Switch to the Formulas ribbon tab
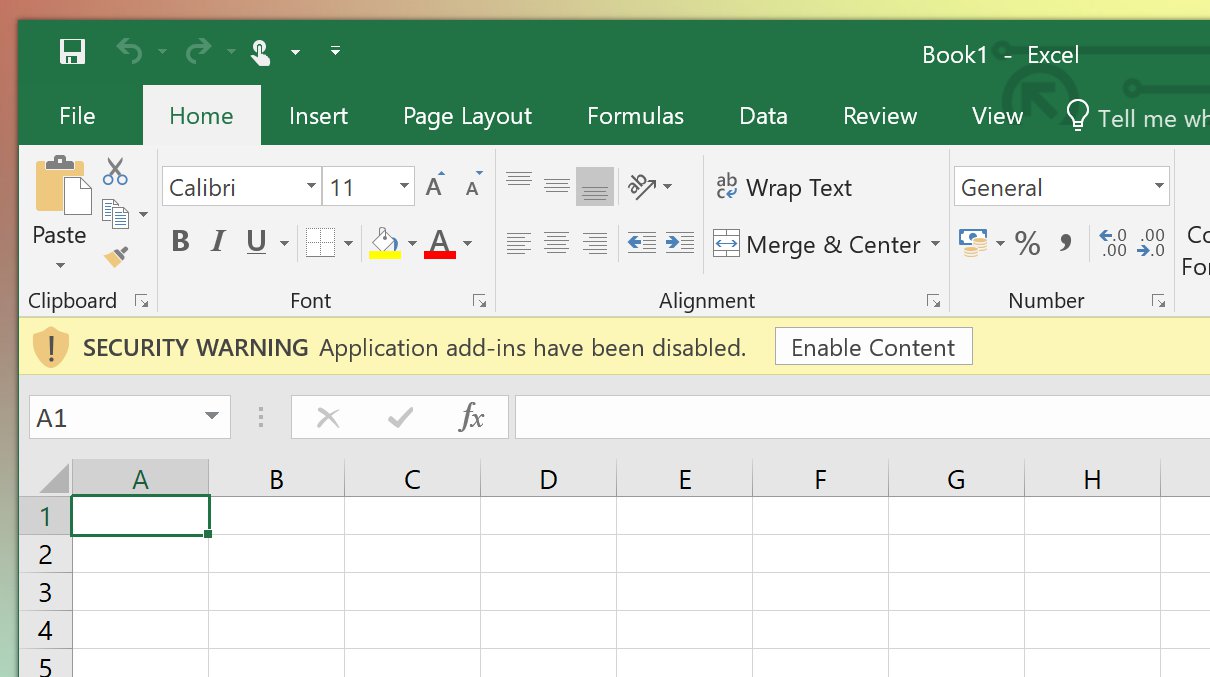Screen dimensions: 1210x677 pos(635,116)
